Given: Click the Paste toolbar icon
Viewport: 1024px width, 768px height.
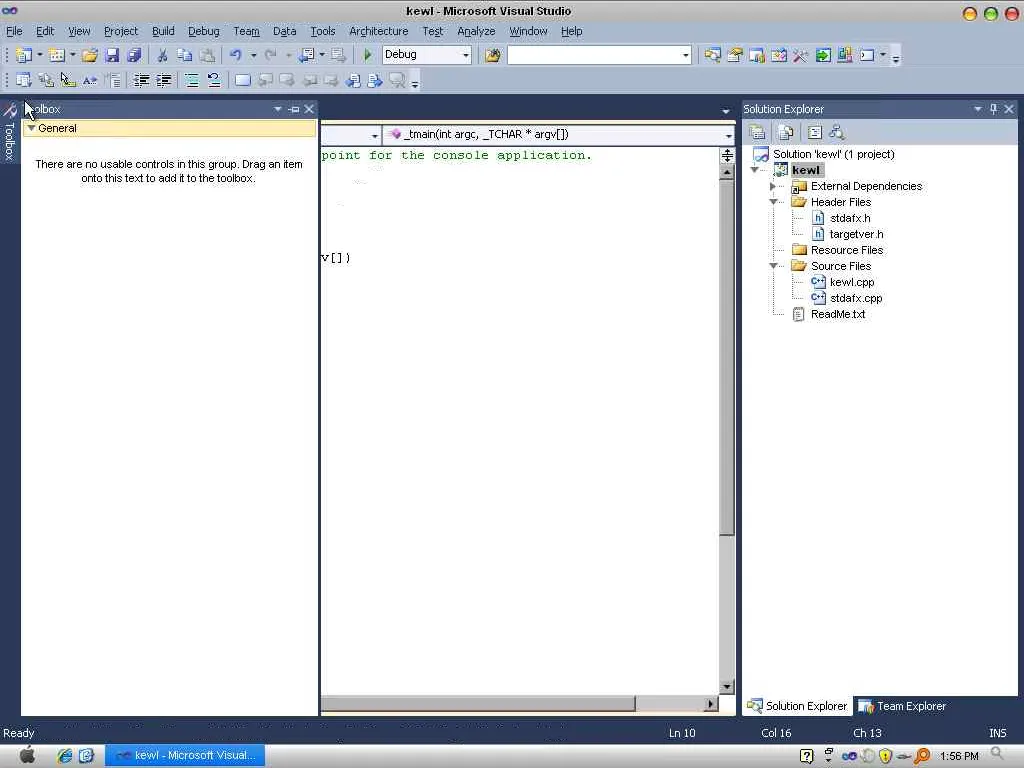Looking at the screenshot, I should pos(207,56).
